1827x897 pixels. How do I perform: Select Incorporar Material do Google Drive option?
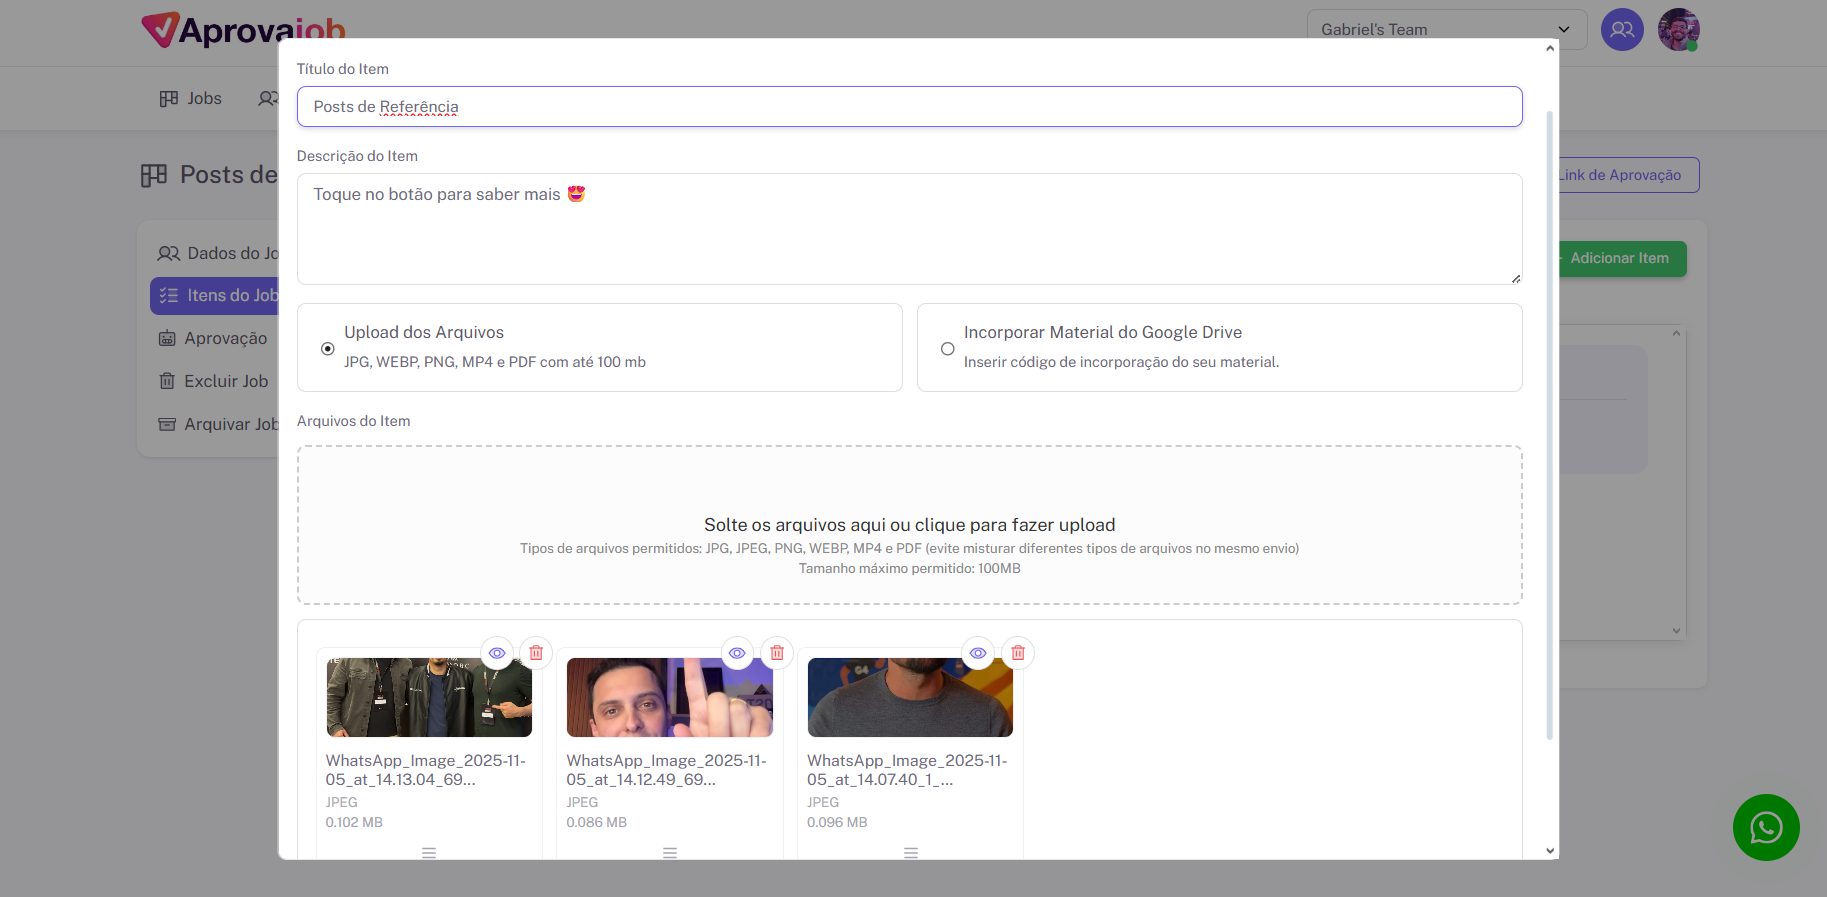[x=947, y=349]
